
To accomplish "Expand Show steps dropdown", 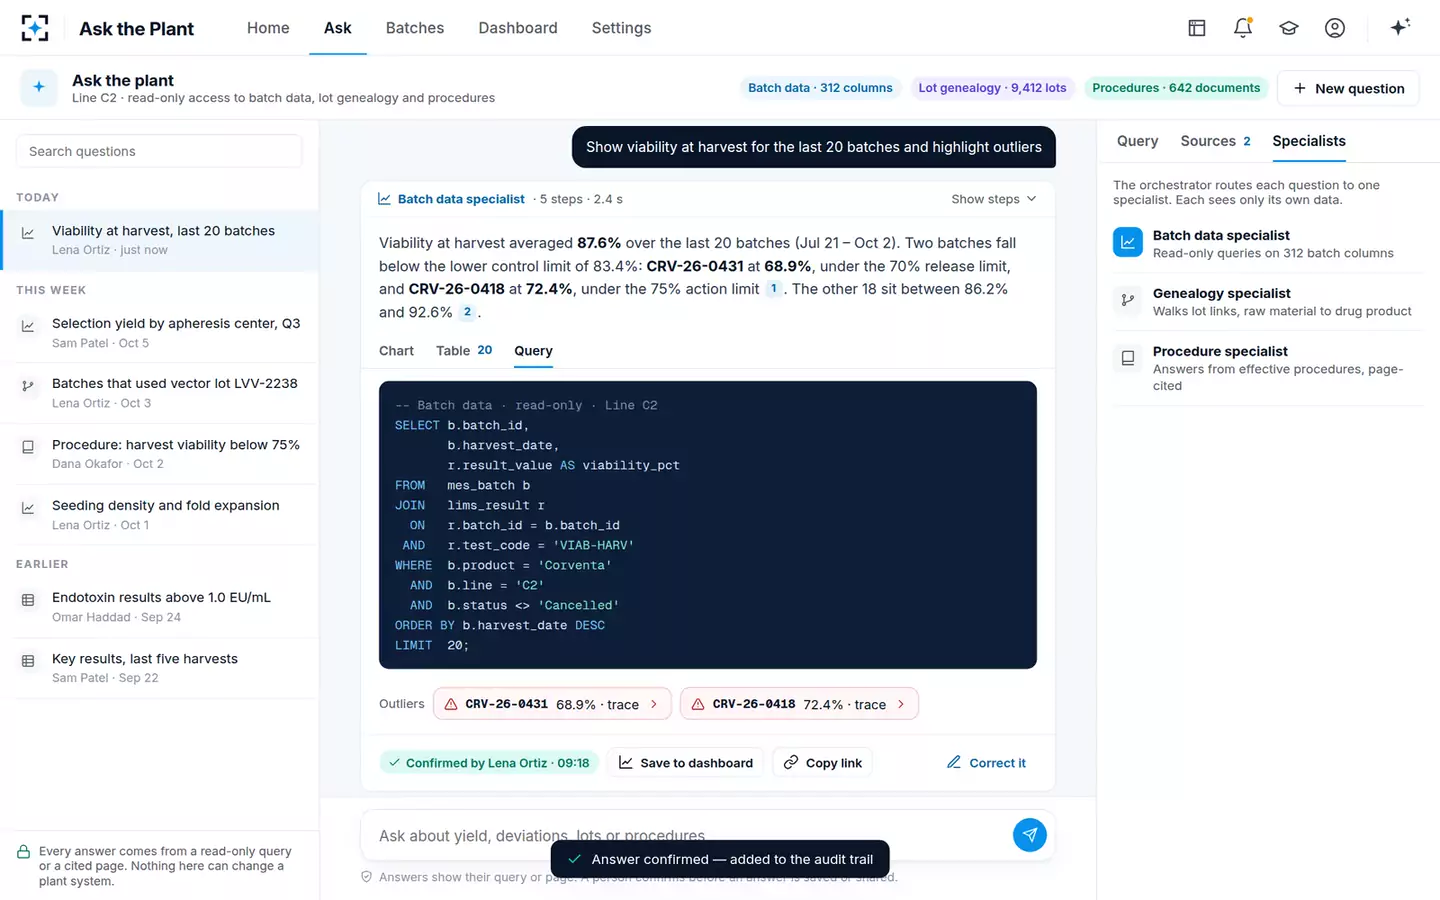I will (x=994, y=199).
